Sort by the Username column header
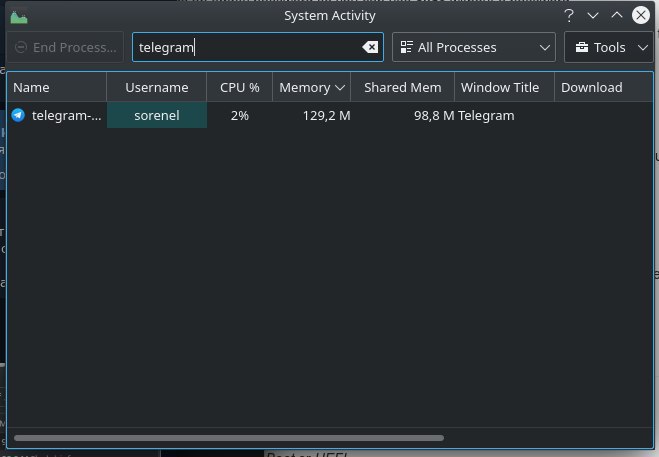 coord(156,87)
